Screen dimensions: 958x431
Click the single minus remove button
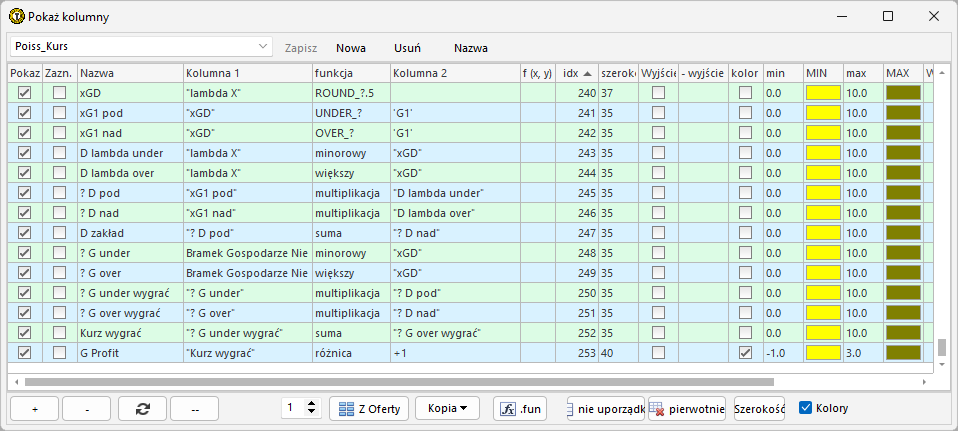pyautogui.click(x=87, y=408)
